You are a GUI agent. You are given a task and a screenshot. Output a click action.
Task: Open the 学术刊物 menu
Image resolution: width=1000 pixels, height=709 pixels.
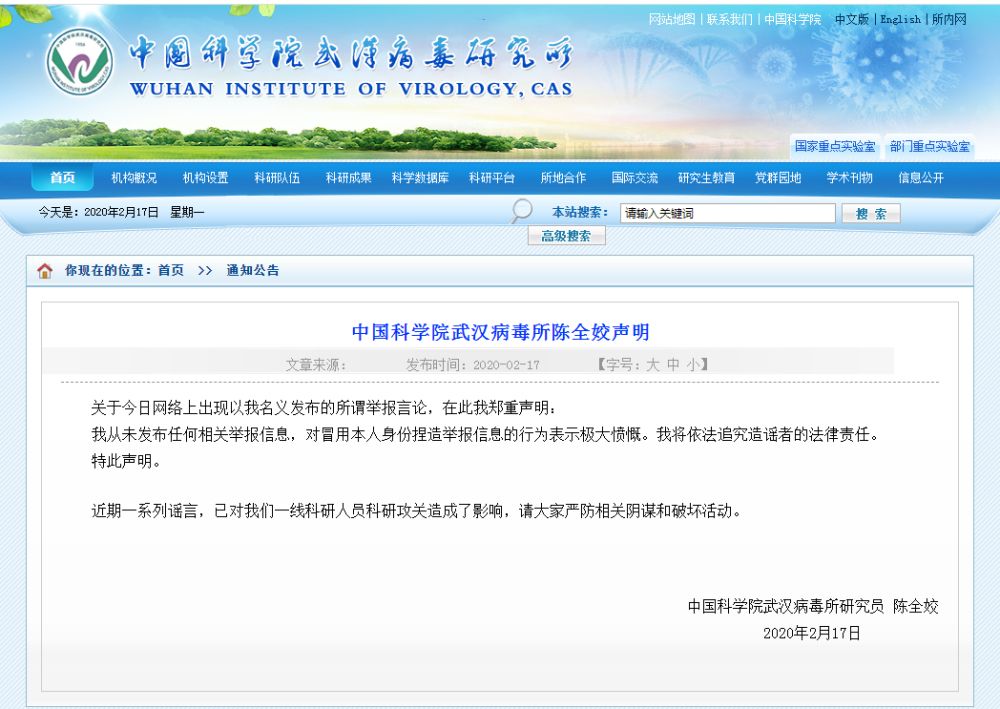point(849,178)
